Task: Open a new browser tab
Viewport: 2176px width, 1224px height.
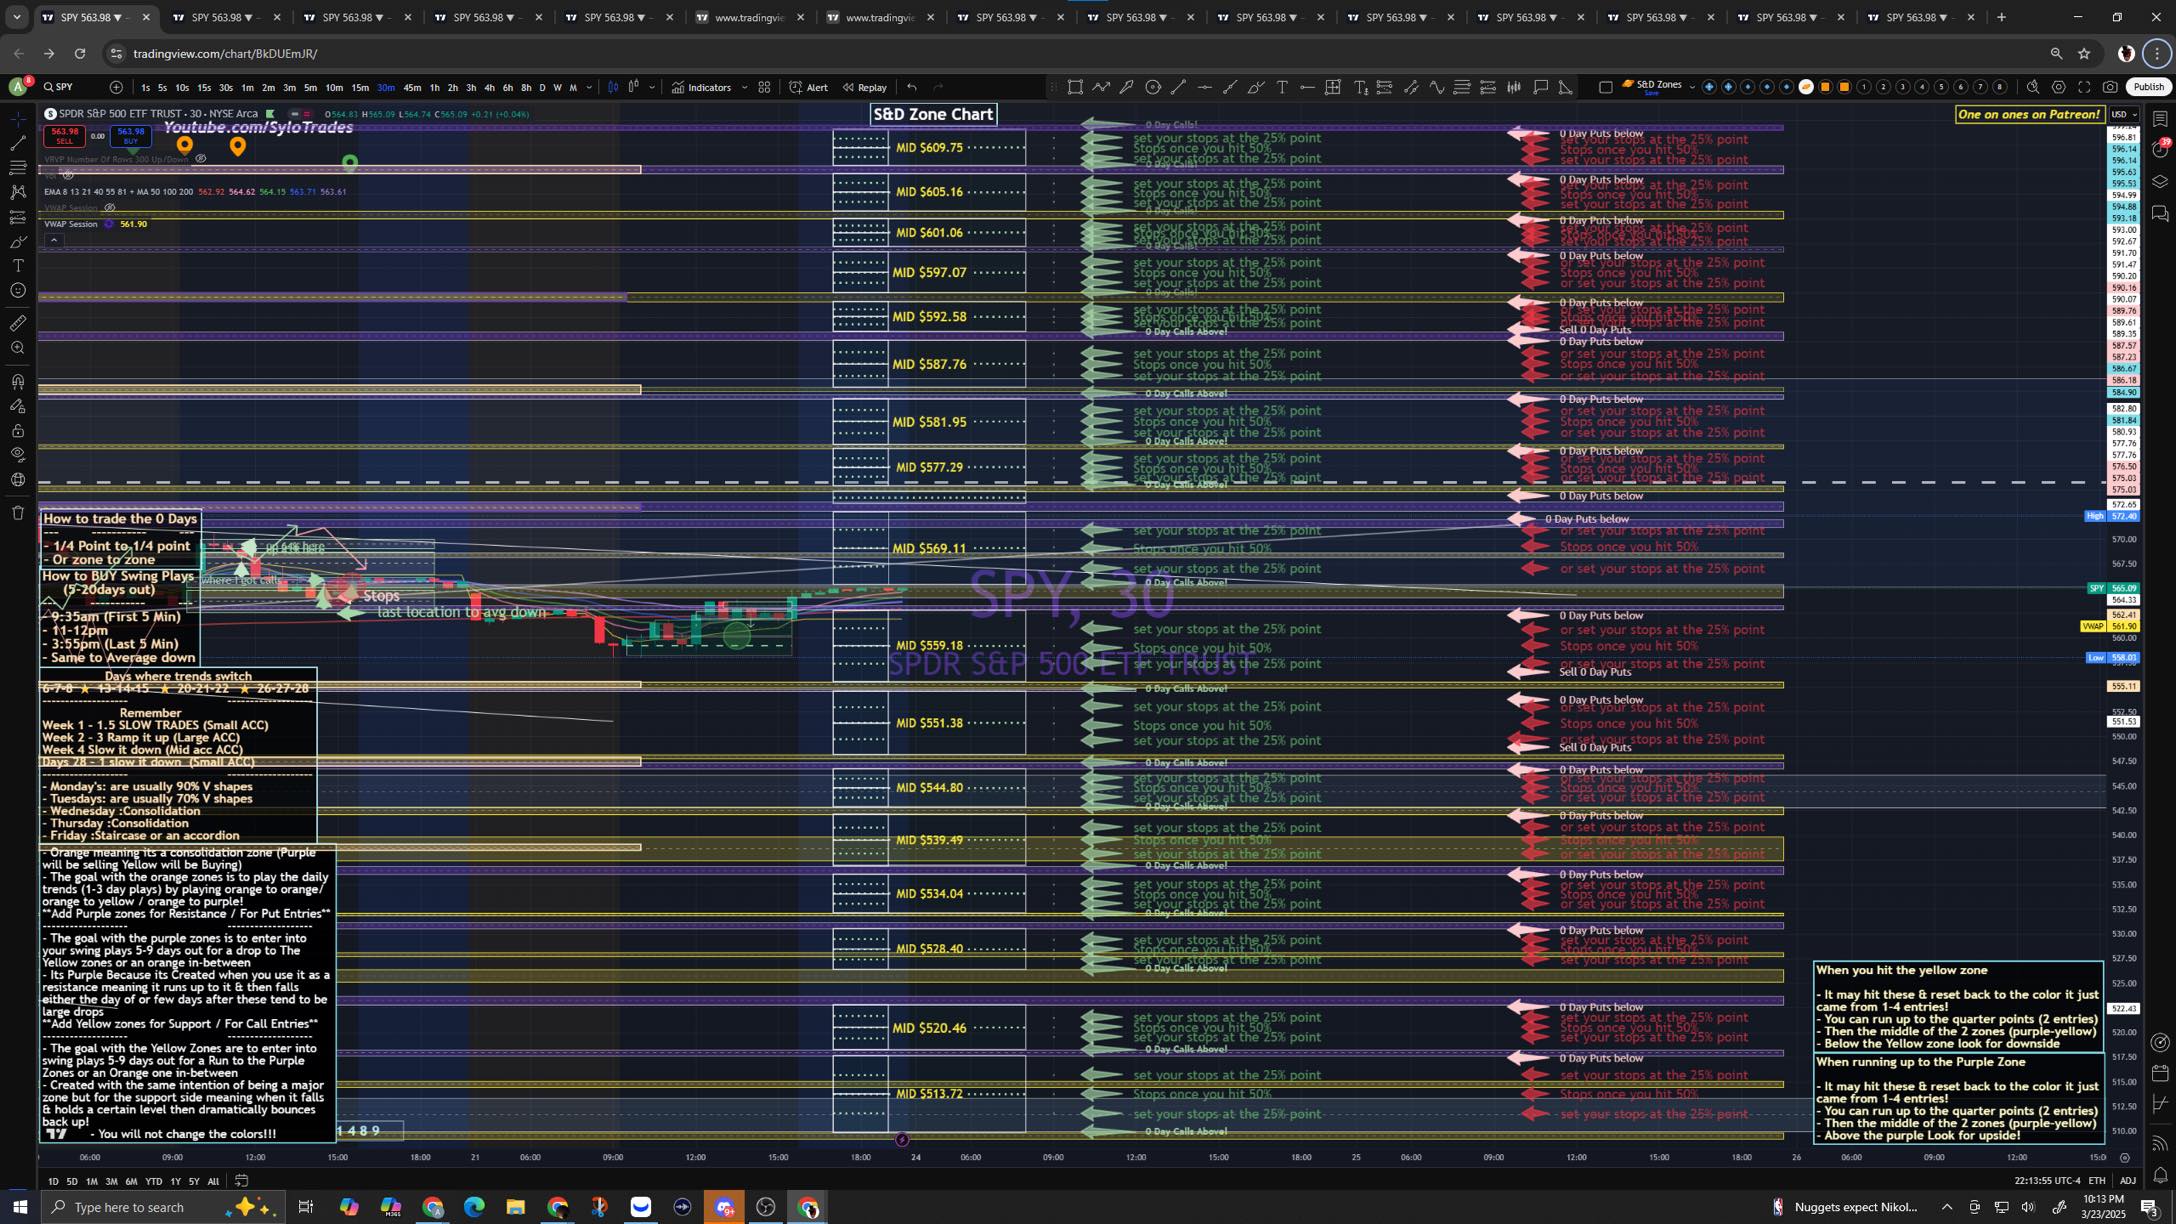Action: pyautogui.click(x=2001, y=17)
